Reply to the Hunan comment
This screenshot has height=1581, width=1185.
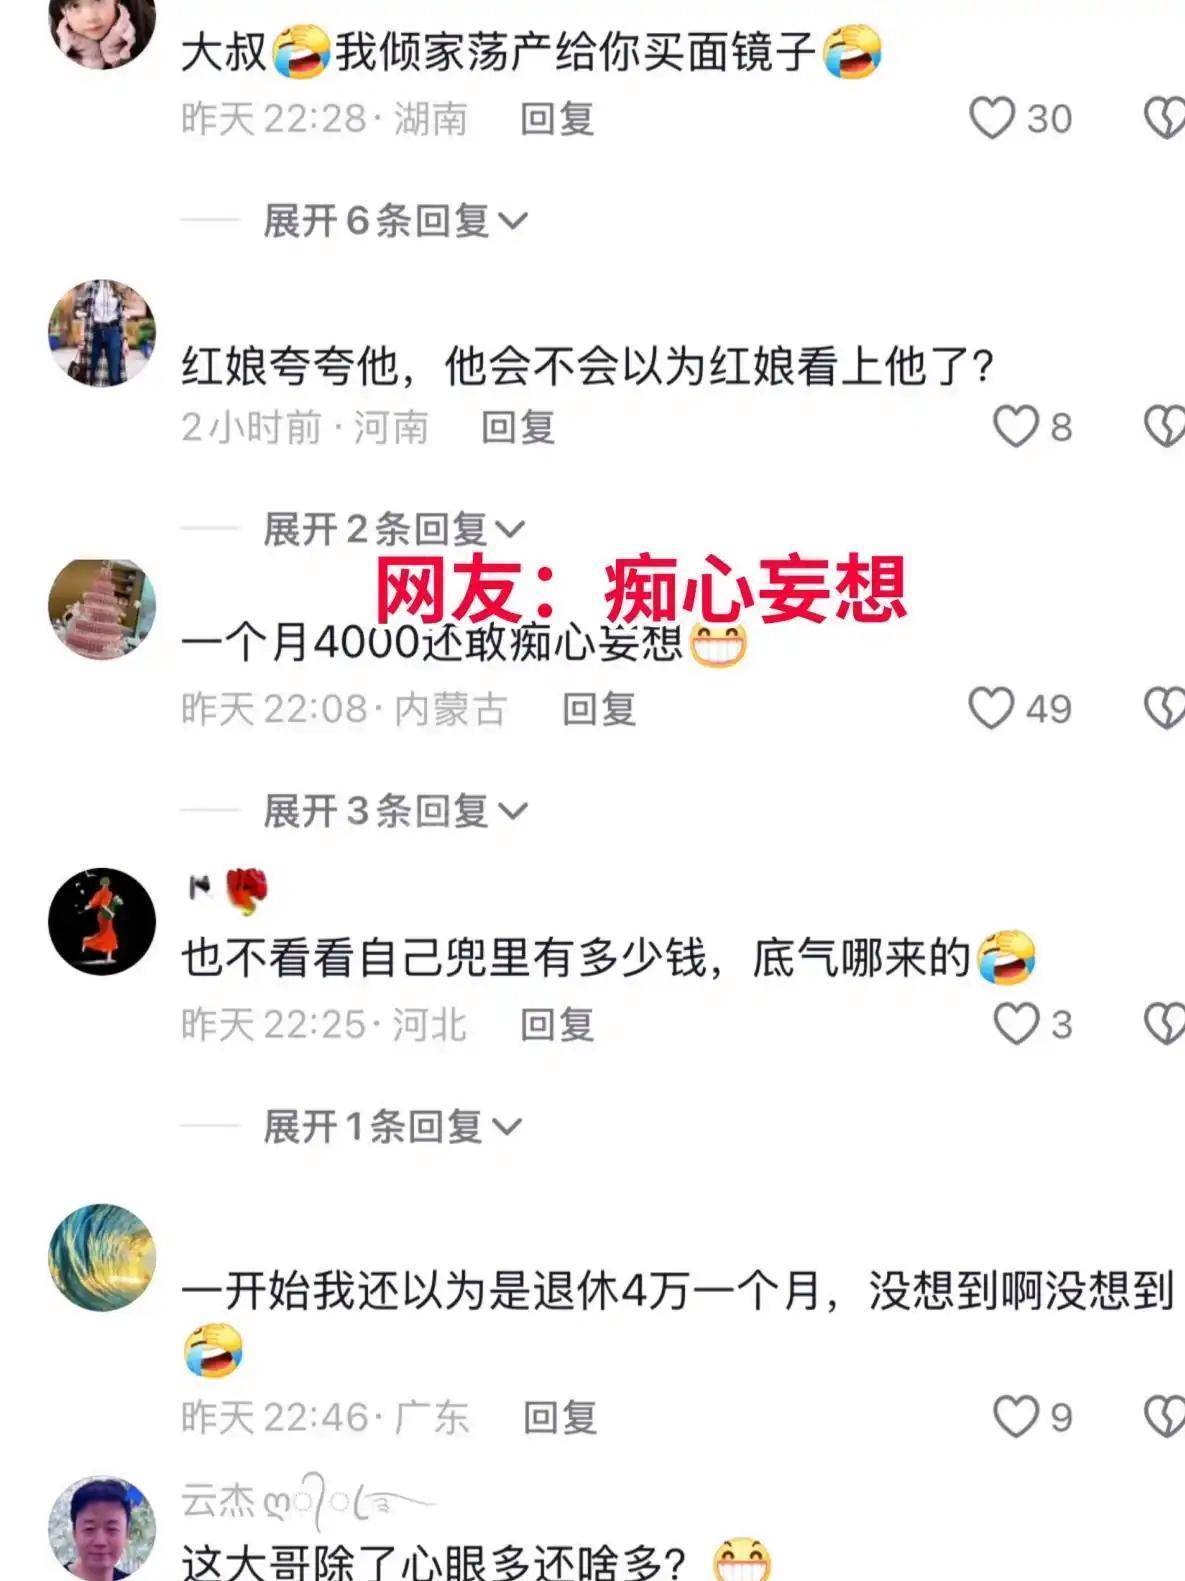557,119
